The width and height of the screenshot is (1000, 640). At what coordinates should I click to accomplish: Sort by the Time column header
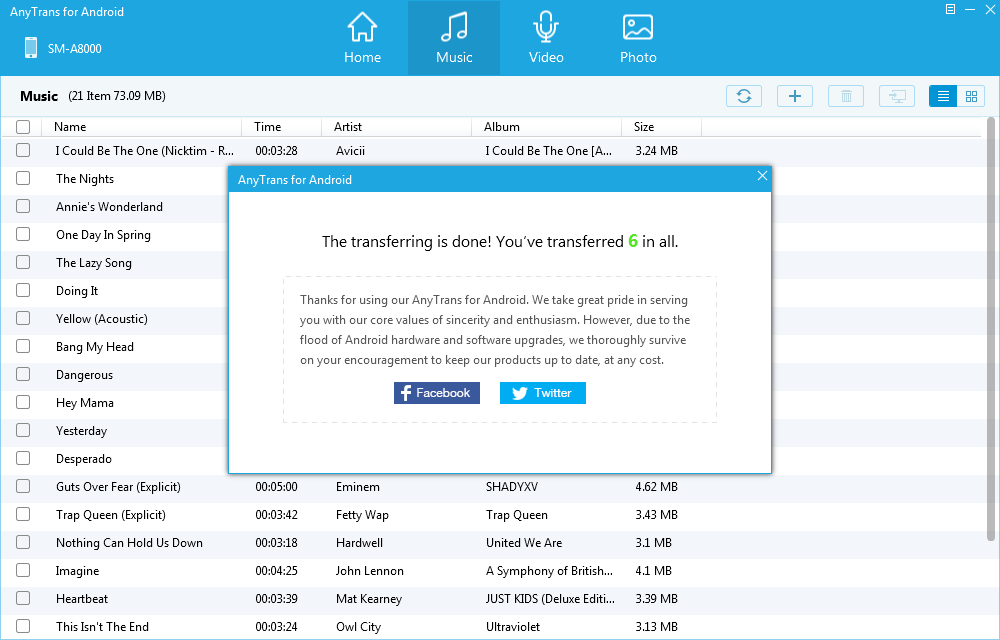(x=282, y=127)
